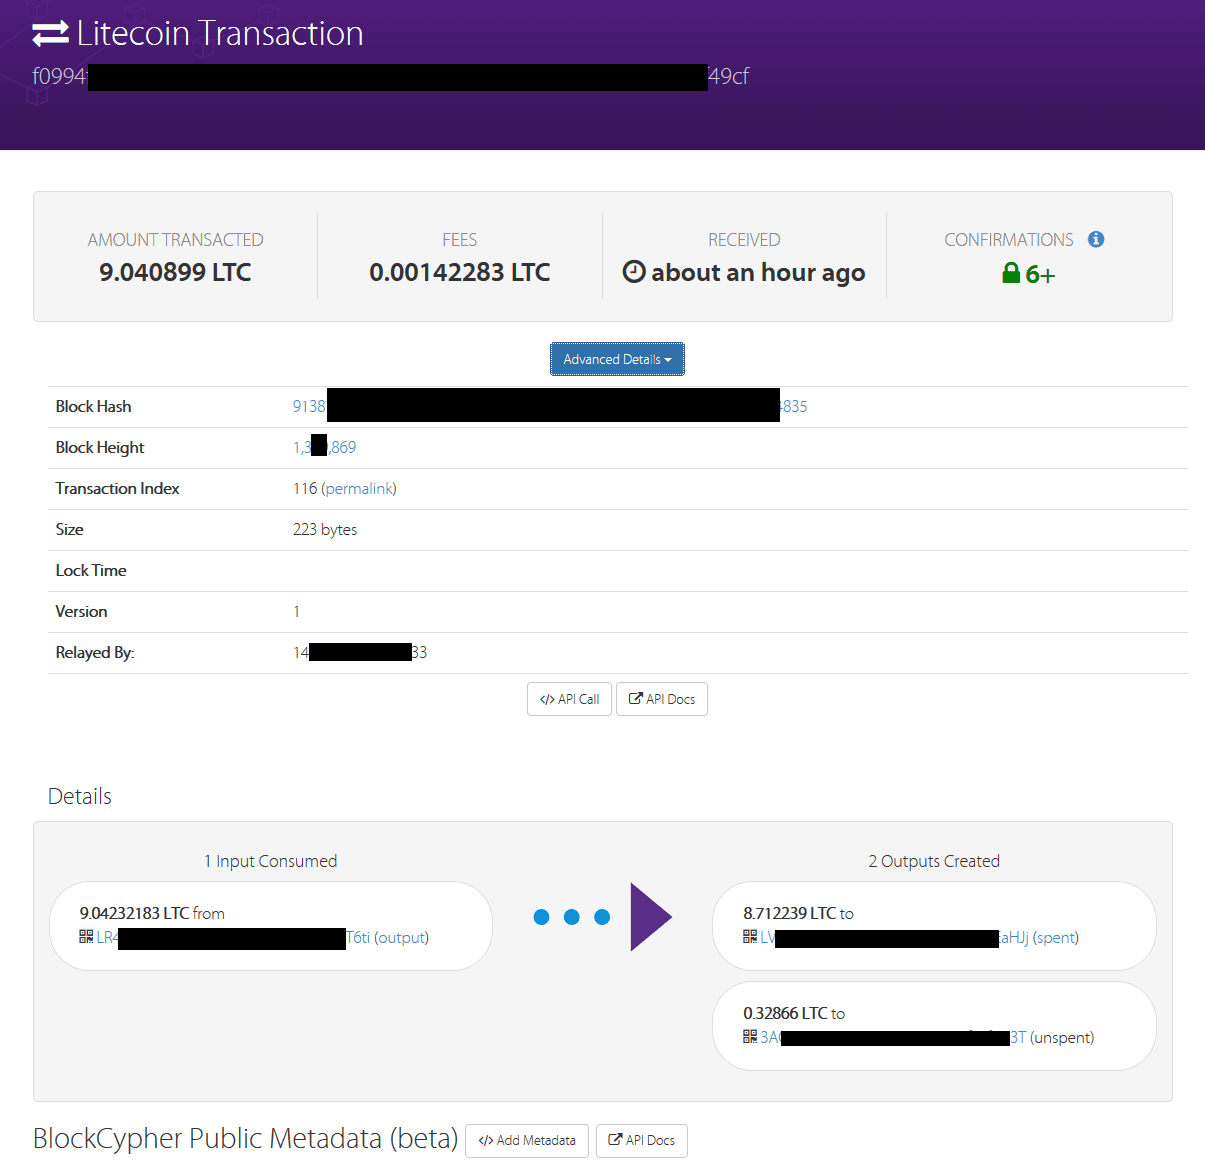
Task: Expand the Advanced Details dropdown
Action: pyautogui.click(x=617, y=359)
